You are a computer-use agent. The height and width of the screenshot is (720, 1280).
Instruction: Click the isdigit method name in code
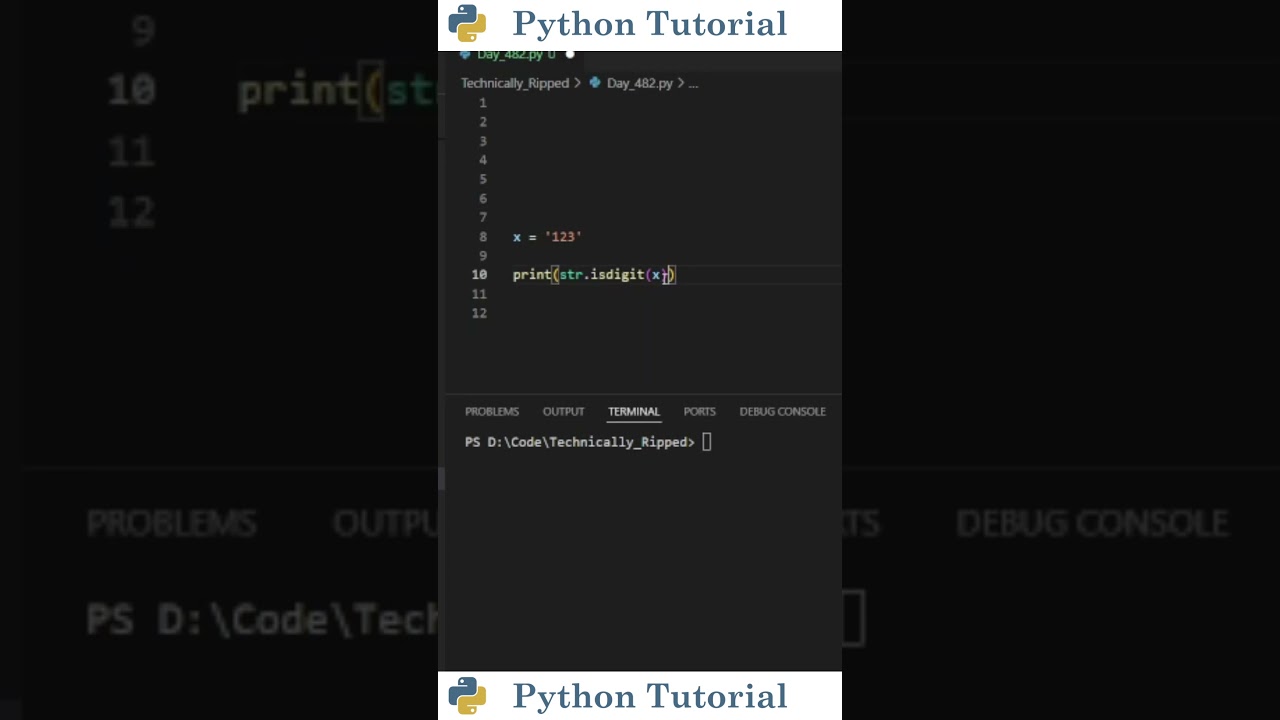(617, 275)
